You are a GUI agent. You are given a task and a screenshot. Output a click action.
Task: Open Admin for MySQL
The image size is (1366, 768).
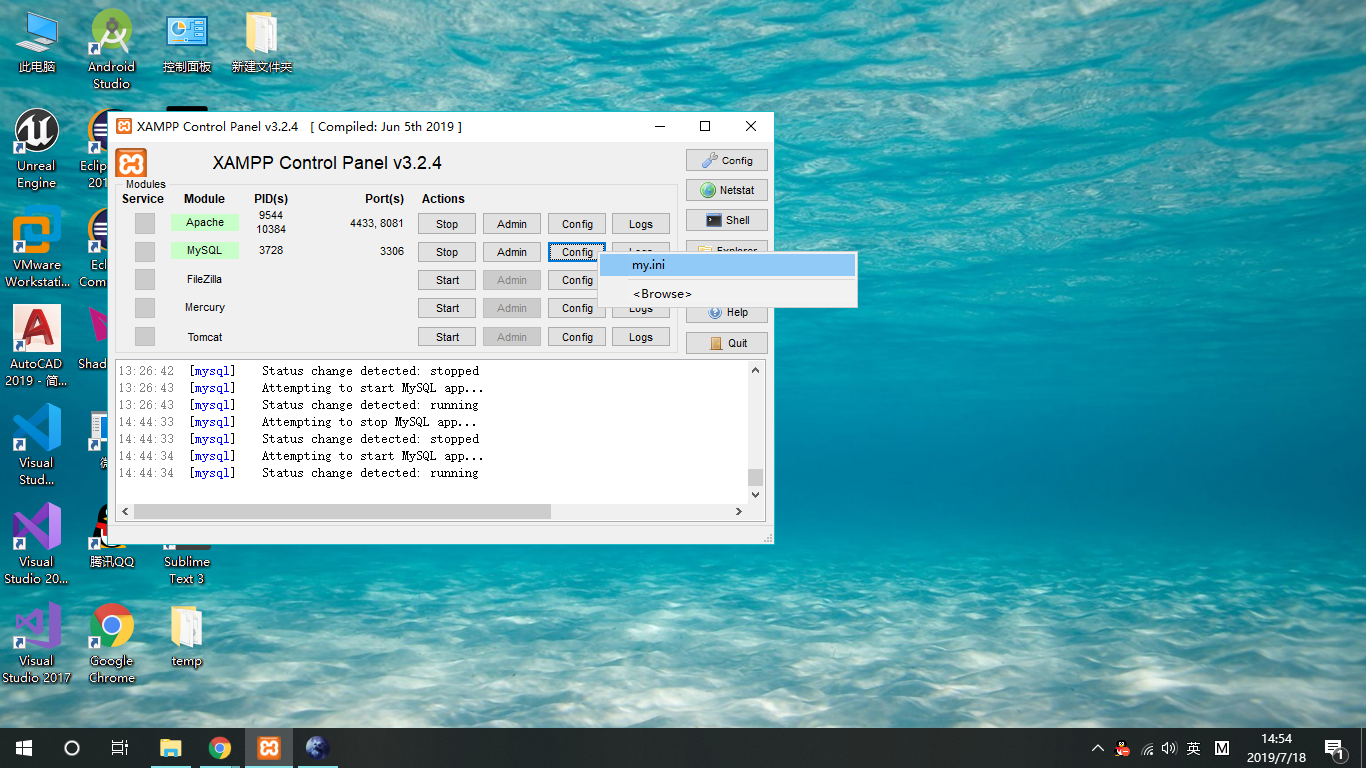pyautogui.click(x=511, y=251)
